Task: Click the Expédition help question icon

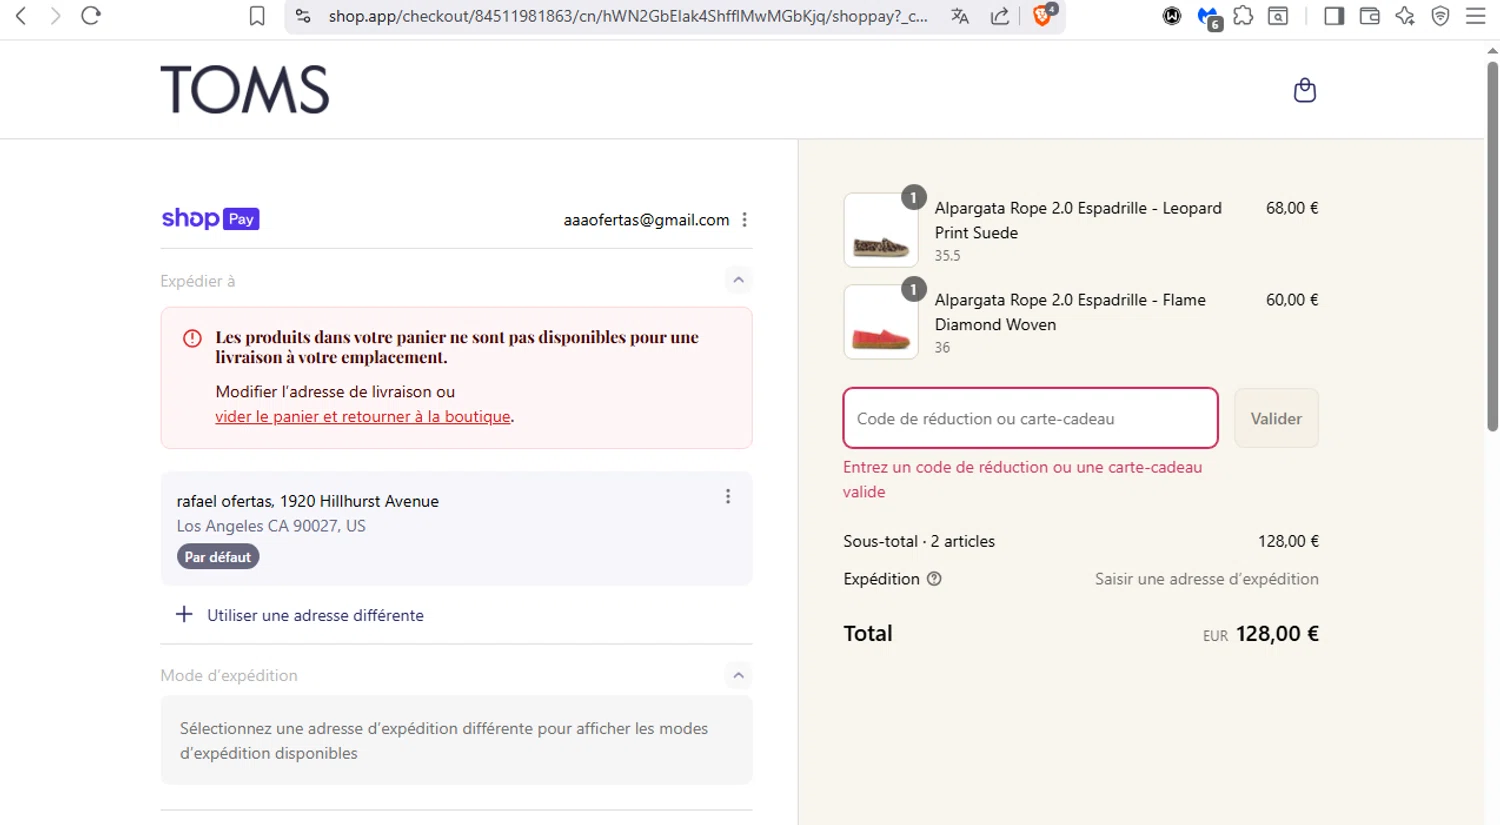Action: coord(934,579)
